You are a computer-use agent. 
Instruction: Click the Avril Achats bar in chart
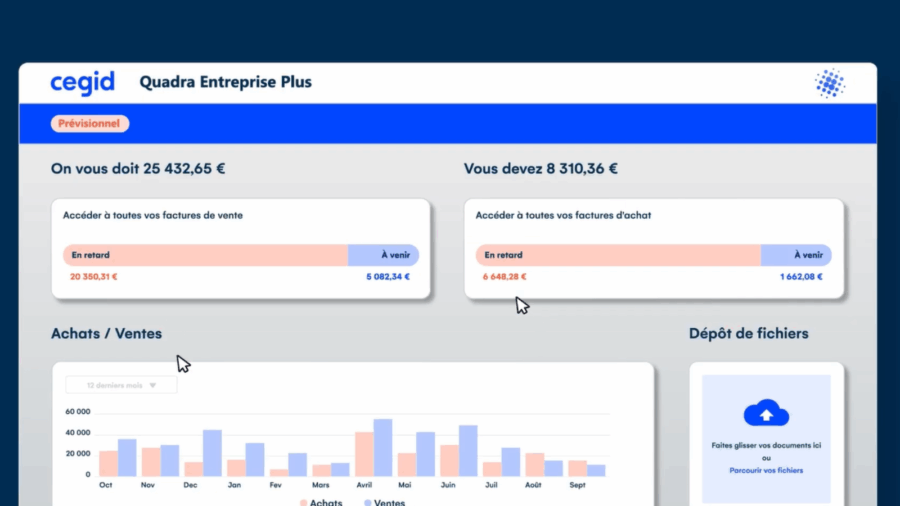[x=364, y=454]
